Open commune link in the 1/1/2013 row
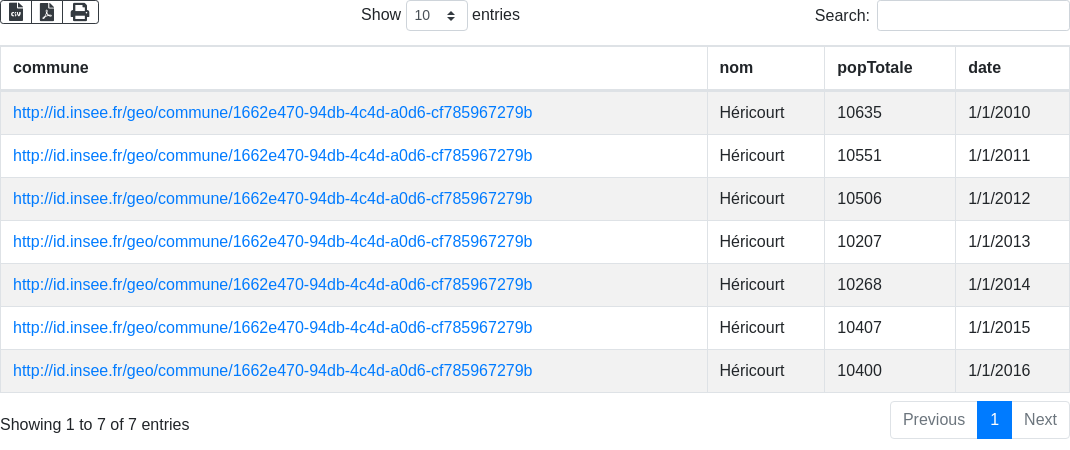The image size is (1070, 450). 272,242
